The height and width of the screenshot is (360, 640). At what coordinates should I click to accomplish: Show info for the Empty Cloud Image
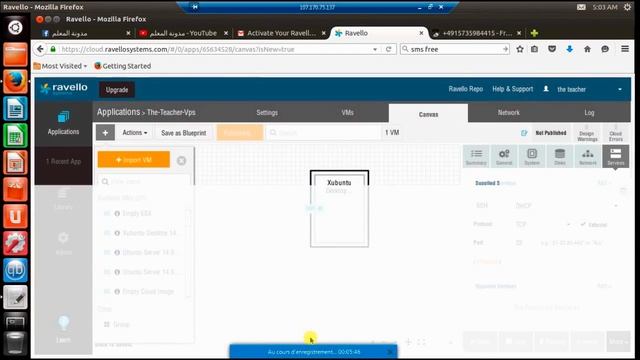pos(117,291)
